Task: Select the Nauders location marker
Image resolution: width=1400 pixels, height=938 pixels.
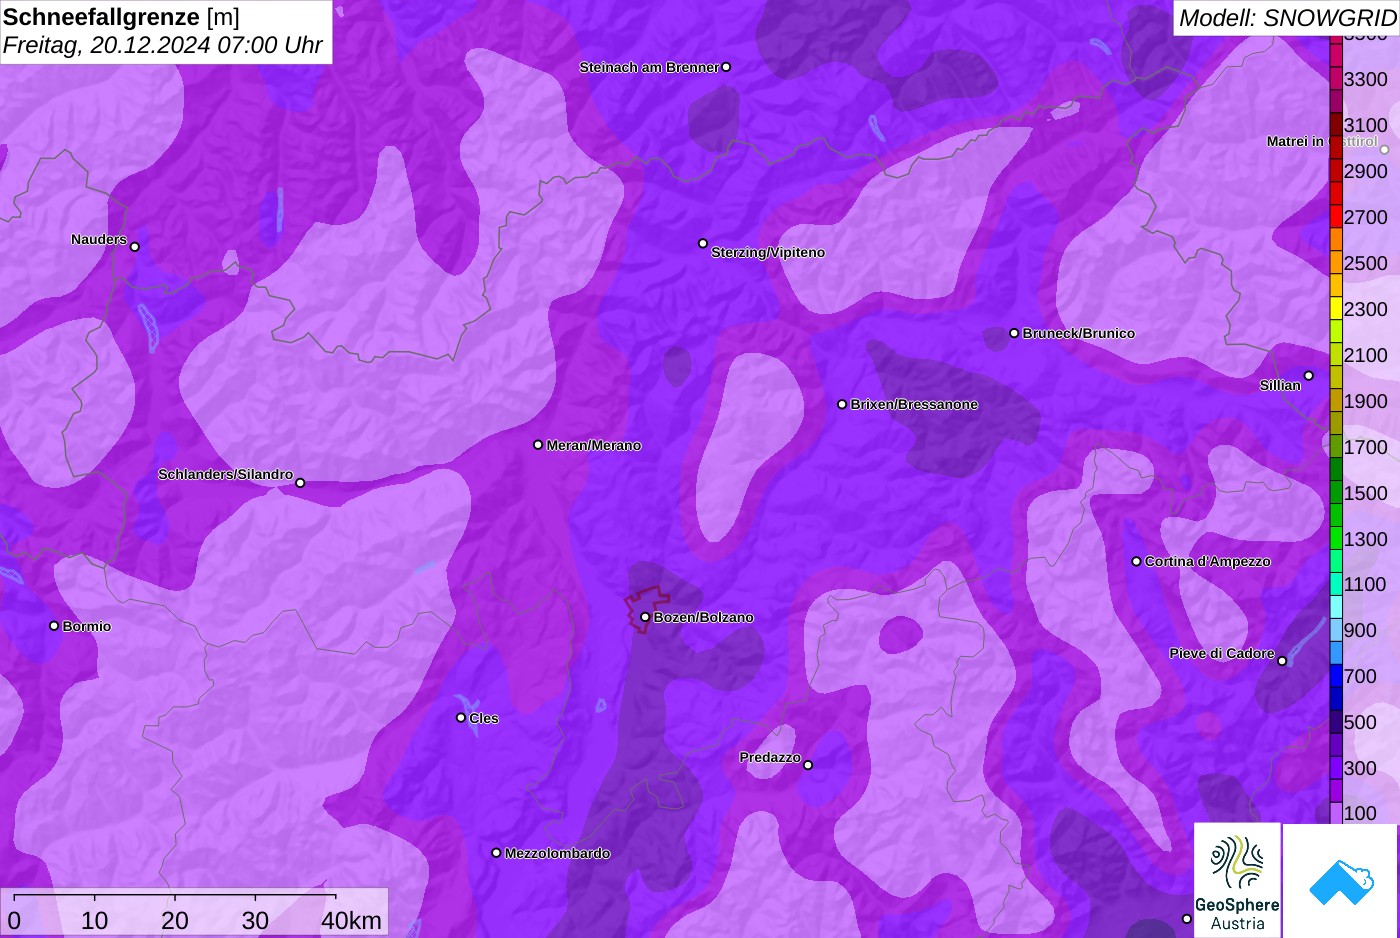Action: [135, 247]
